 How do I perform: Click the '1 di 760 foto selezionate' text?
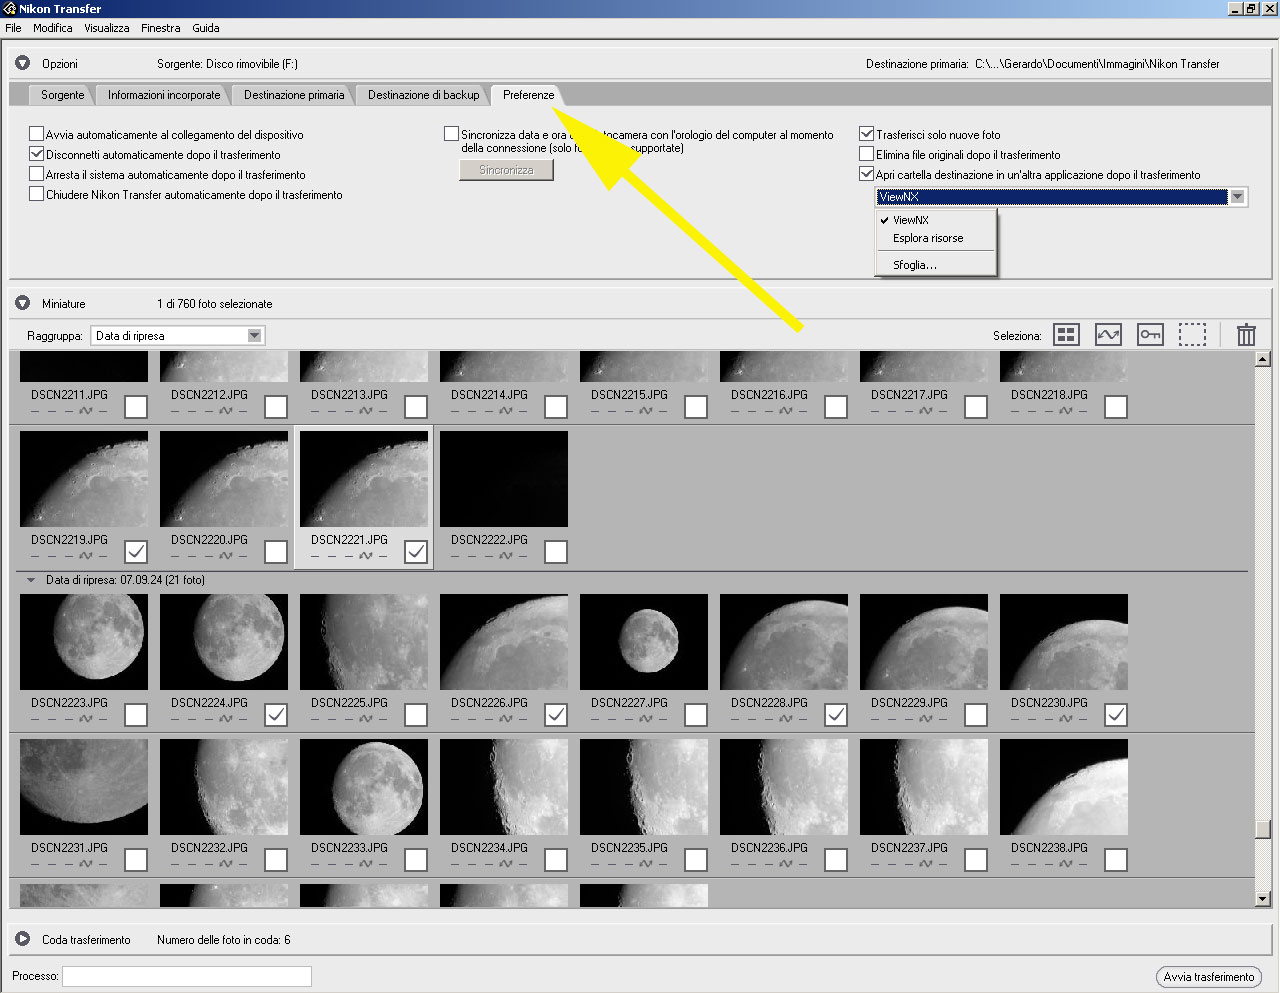(x=215, y=304)
